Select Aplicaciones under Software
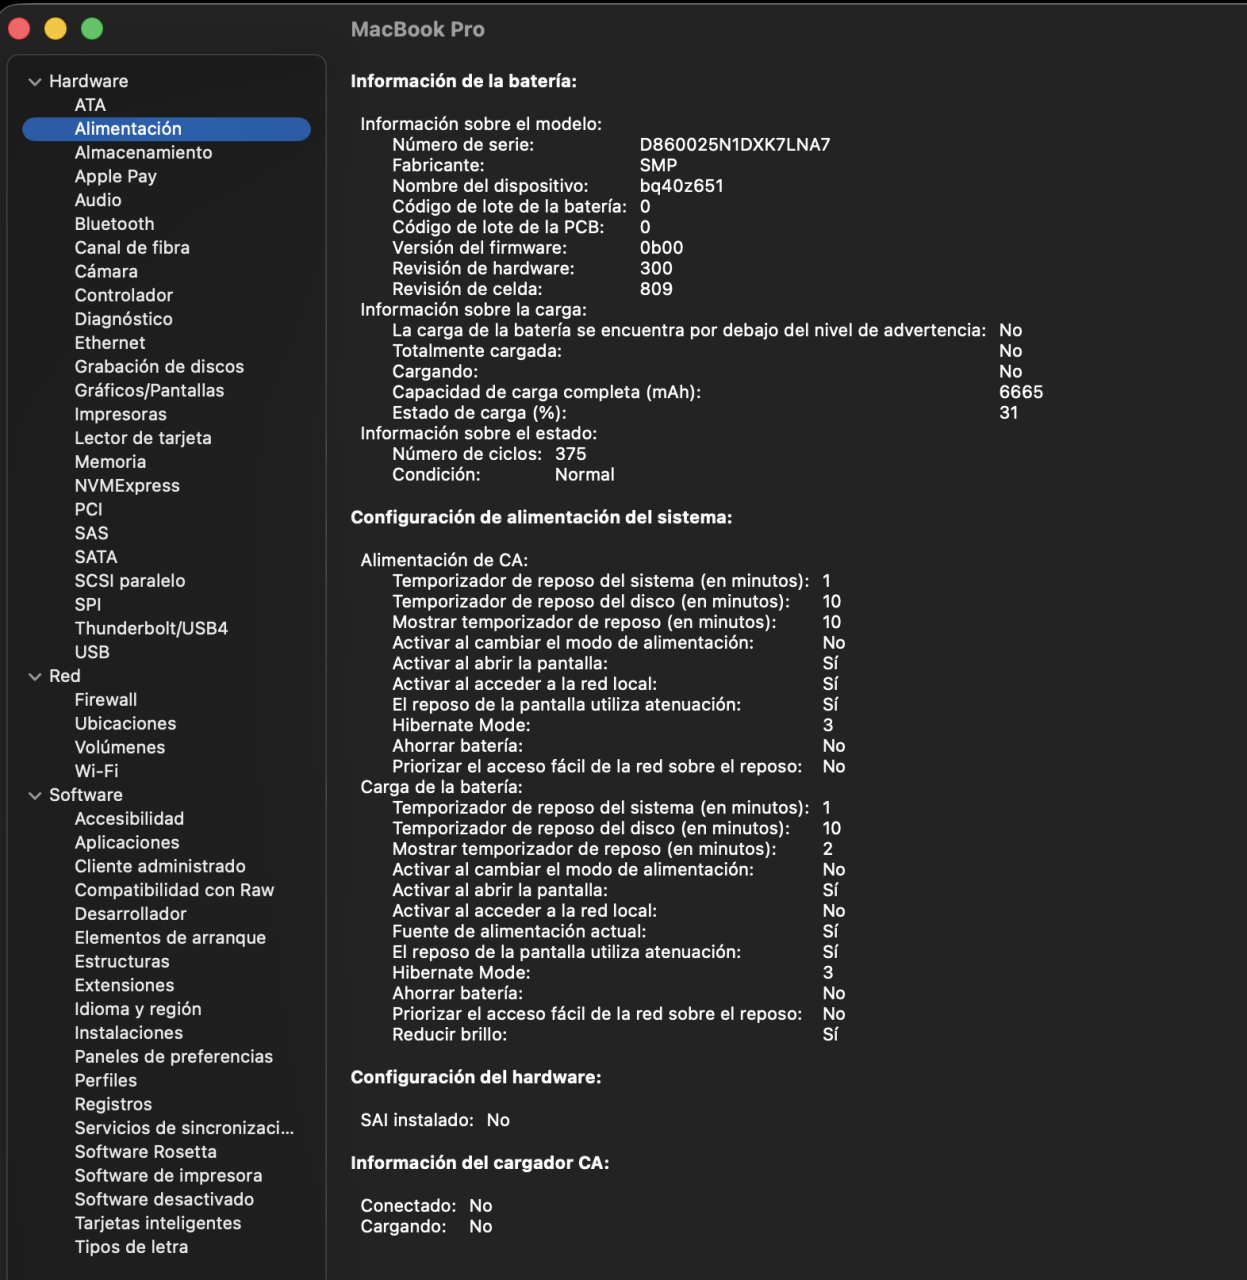The height and width of the screenshot is (1280, 1247). tap(127, 843)
